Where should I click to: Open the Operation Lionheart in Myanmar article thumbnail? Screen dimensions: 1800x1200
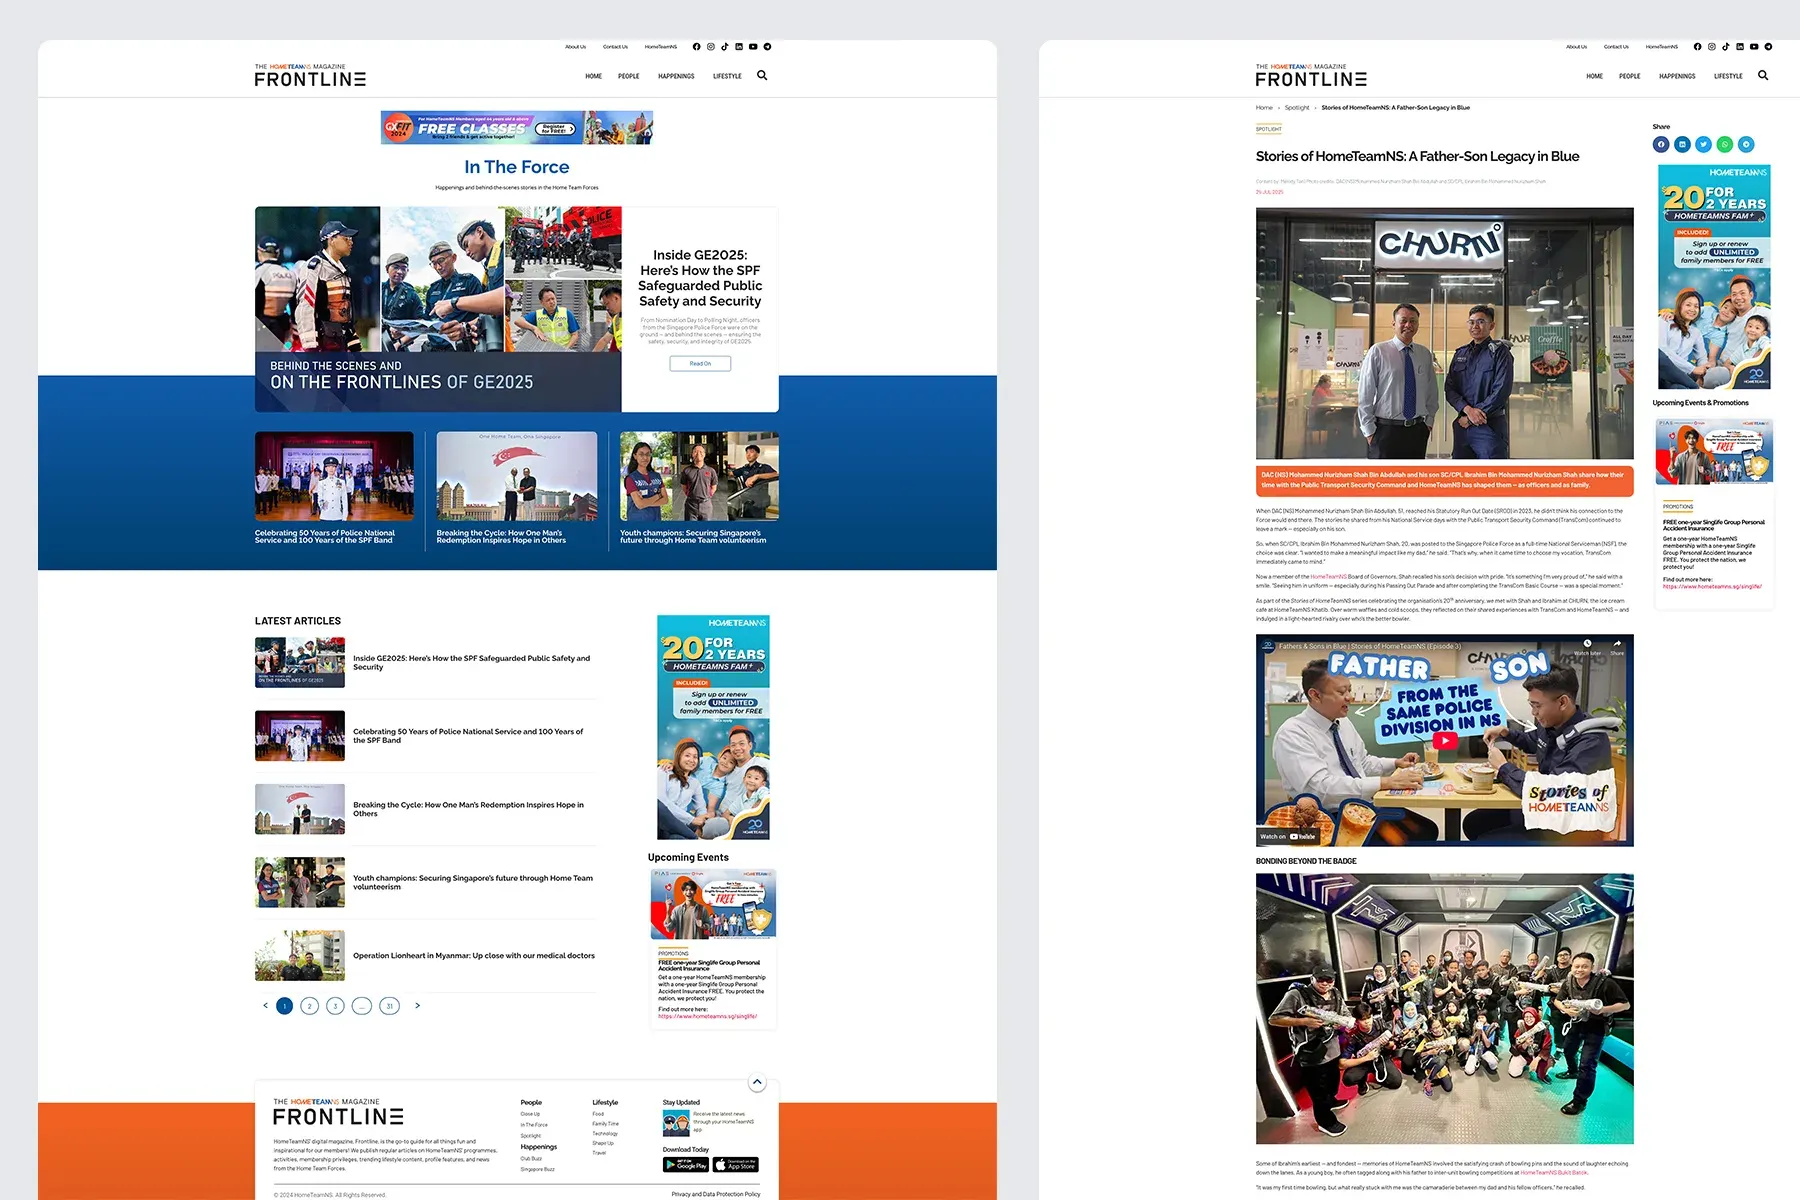pyautogui.click(x=300, y=956)
